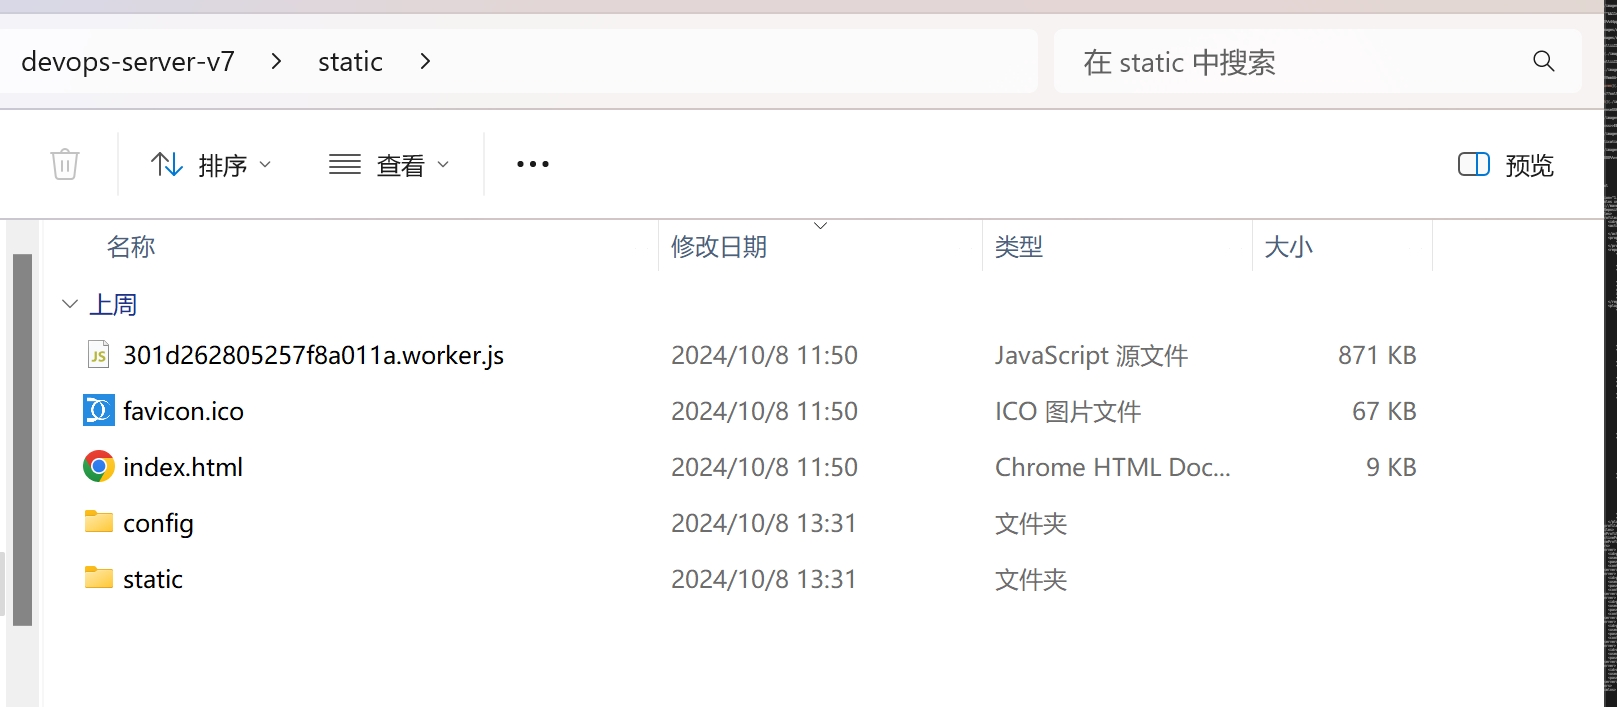
Task: Toggle the 预览 preview pane
Action: (1505, 165)
